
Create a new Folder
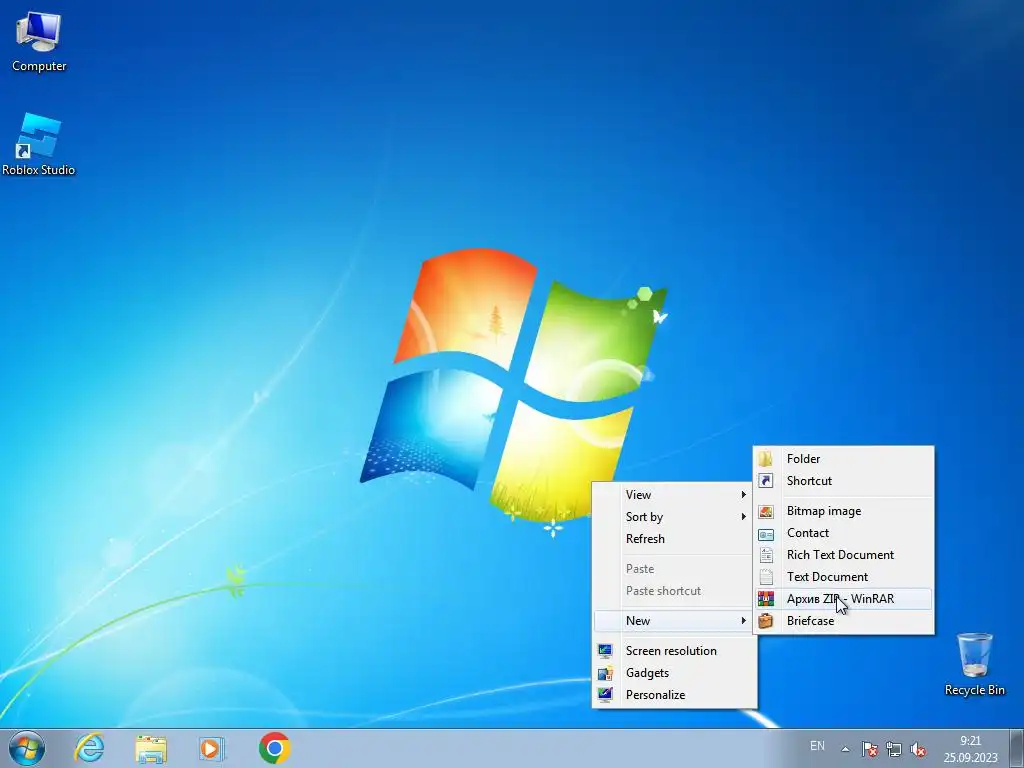[843, 458]
